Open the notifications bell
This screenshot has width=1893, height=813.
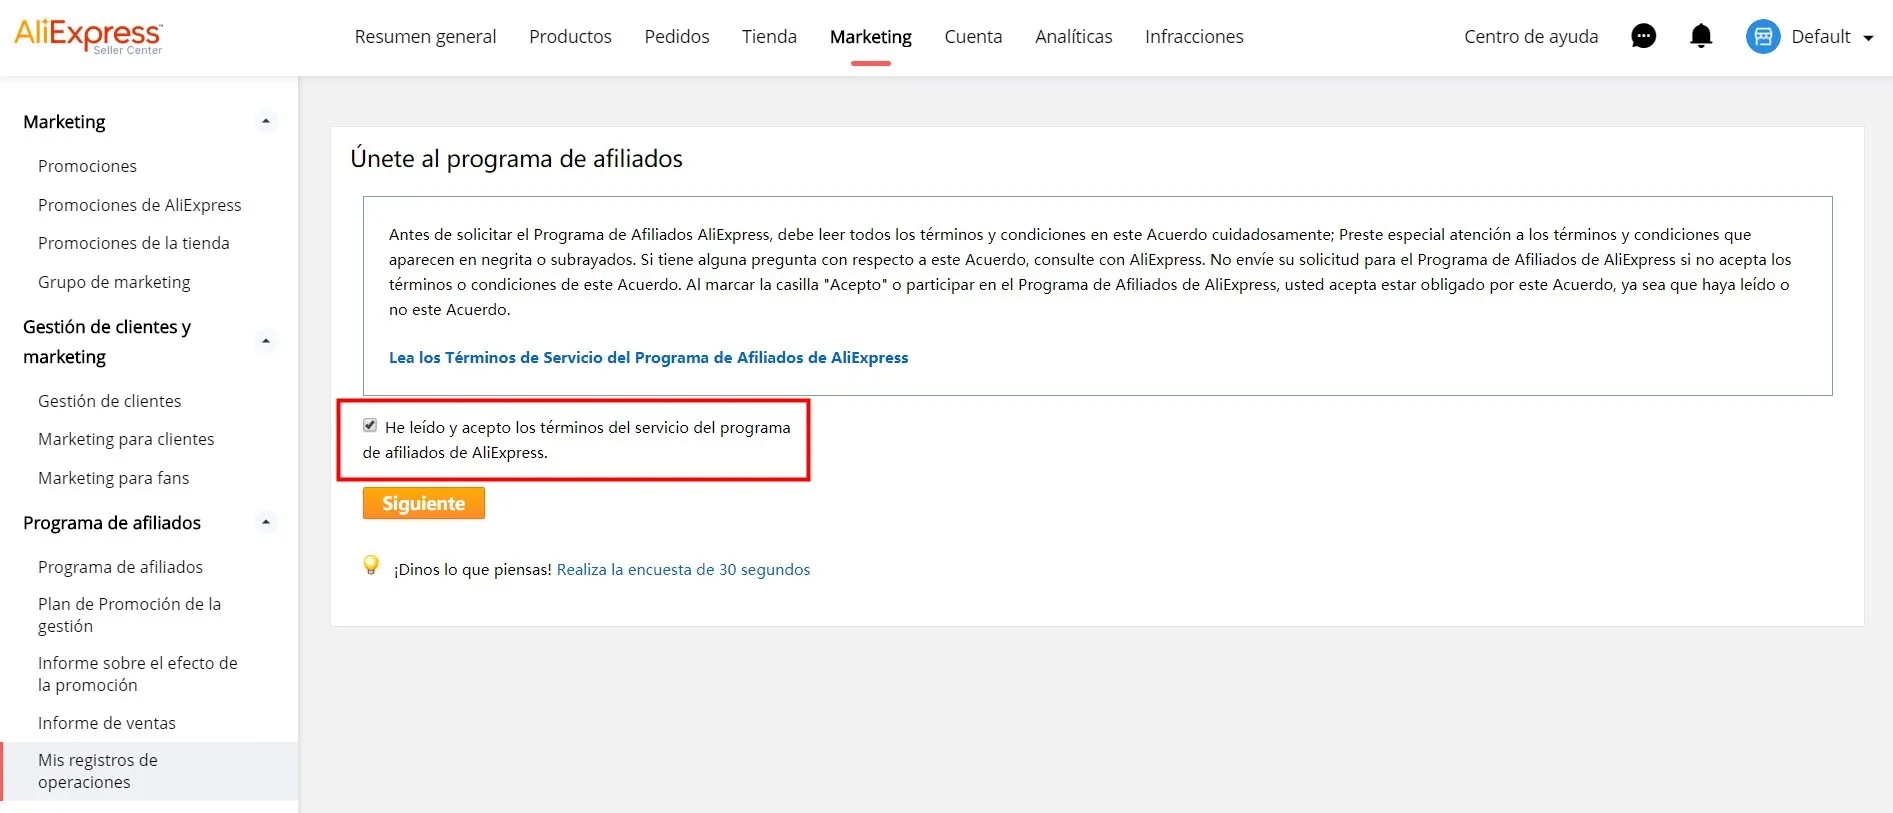[x=1701, y=36]
